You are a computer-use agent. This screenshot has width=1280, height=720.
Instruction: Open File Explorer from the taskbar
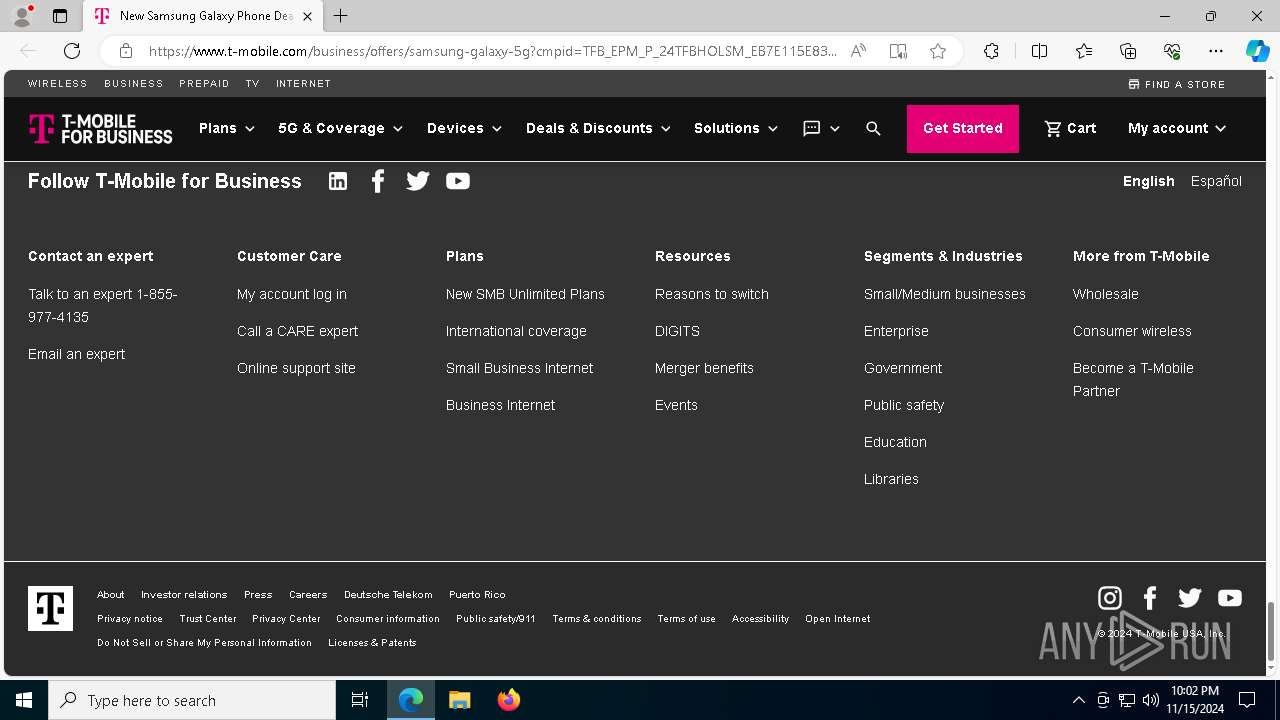[460, 700]
